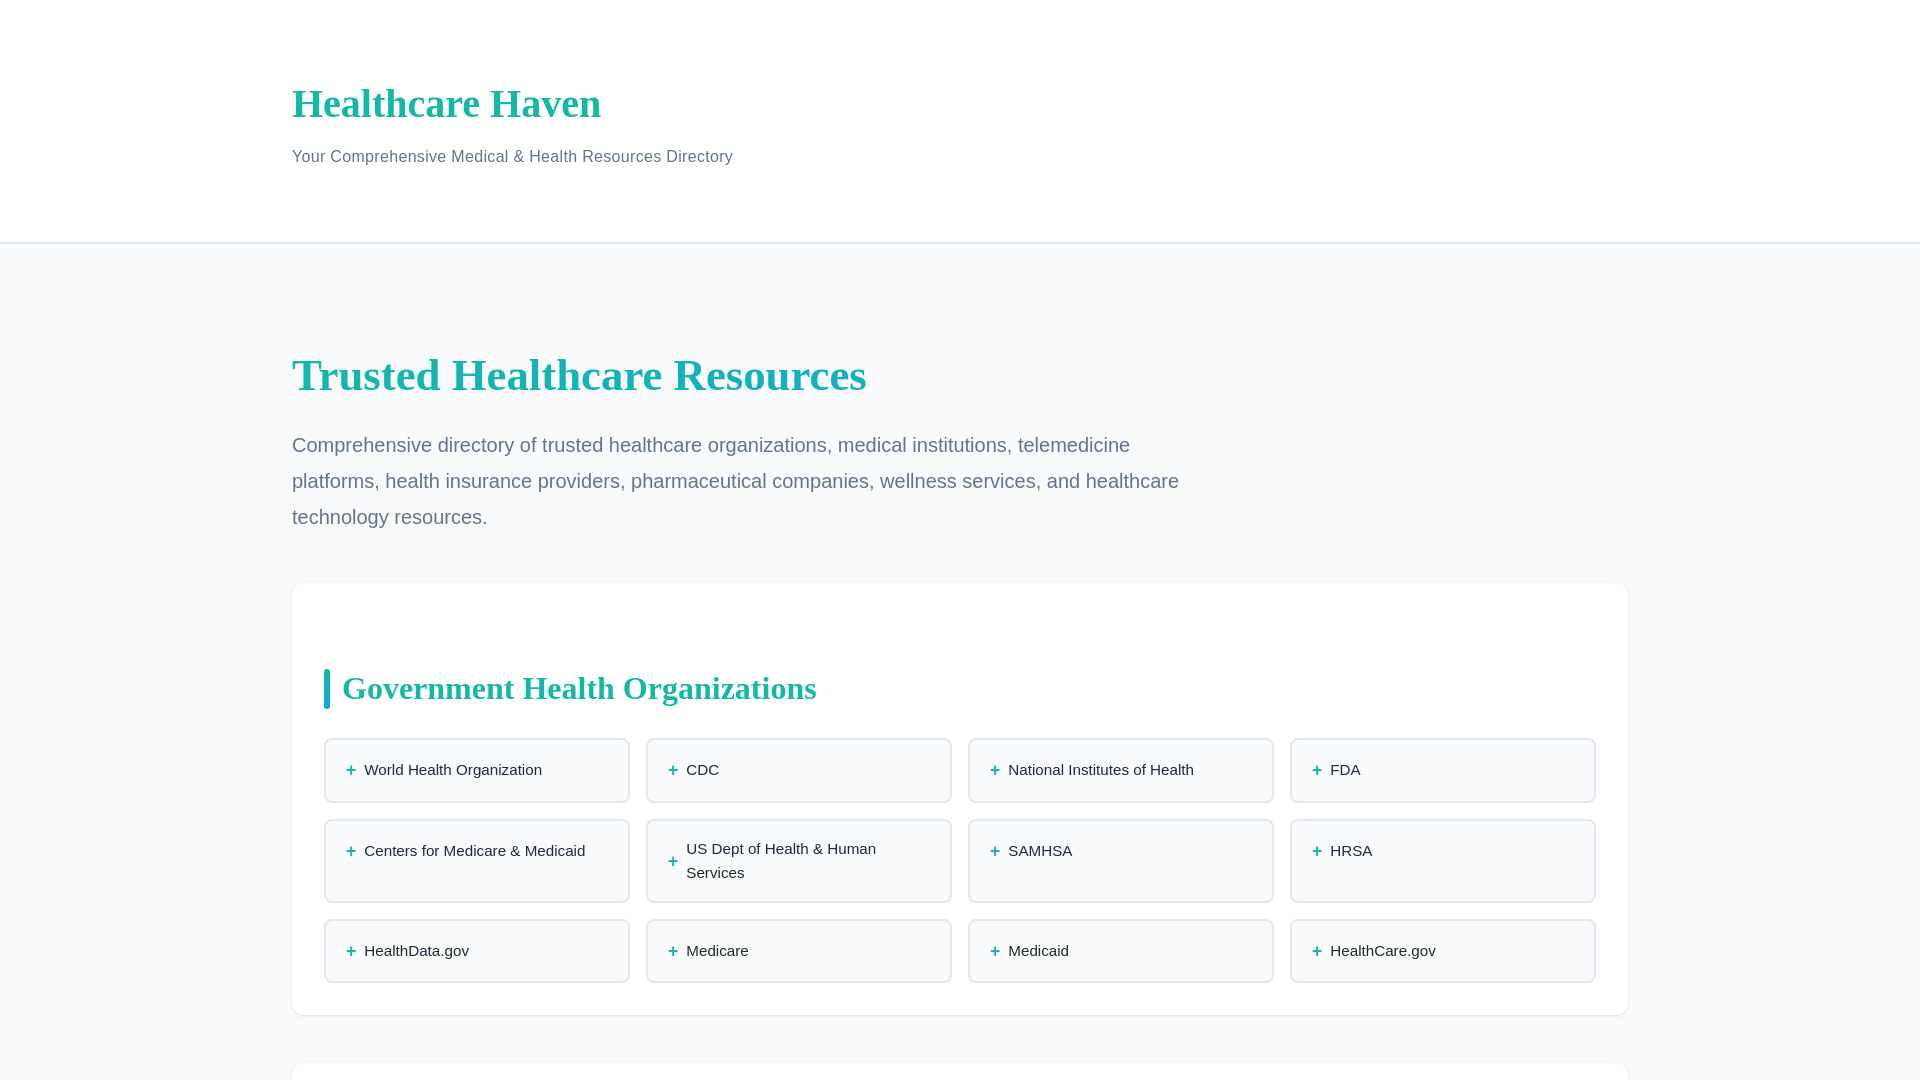
Task: Open the World Health Organization link
Action: pyautogui.click(x=477, y=770)
